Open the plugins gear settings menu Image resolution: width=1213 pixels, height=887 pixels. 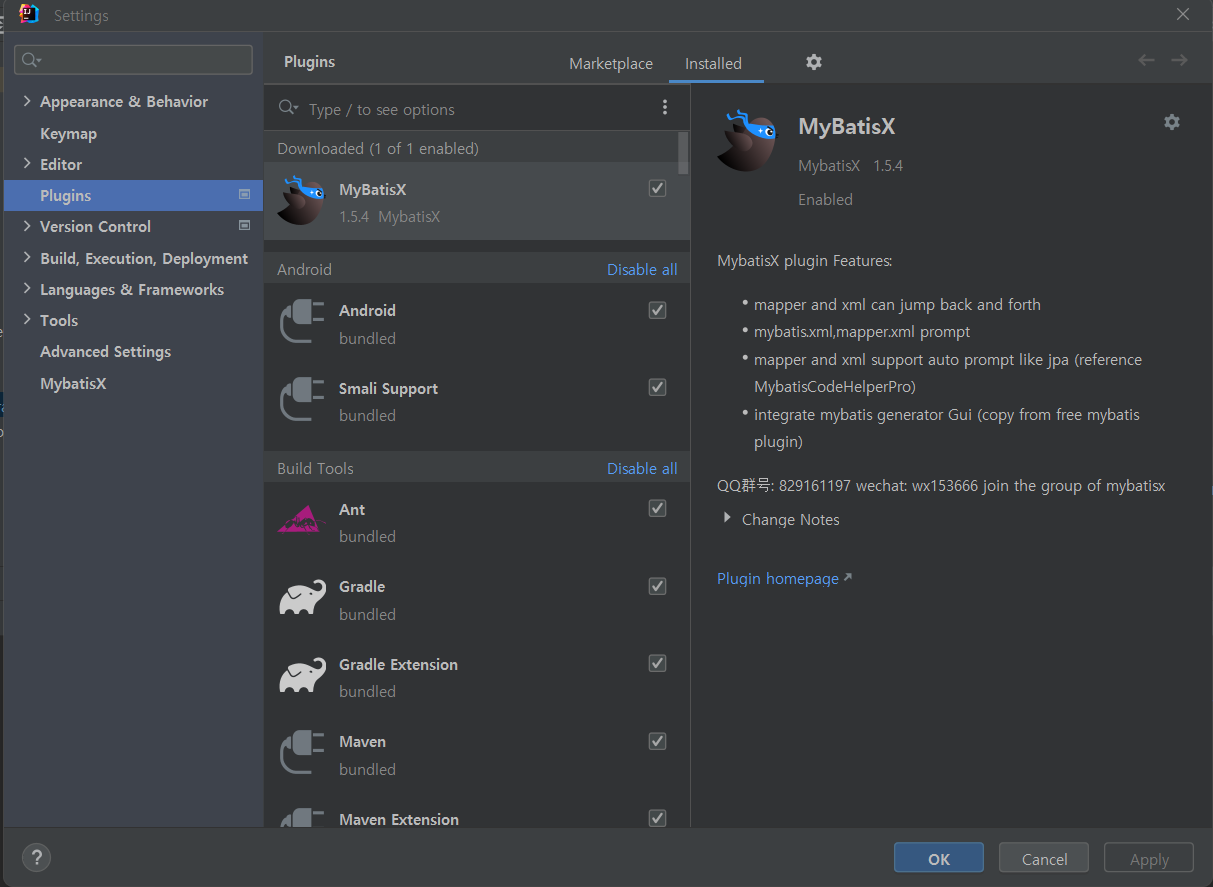[x=814, y=62]
